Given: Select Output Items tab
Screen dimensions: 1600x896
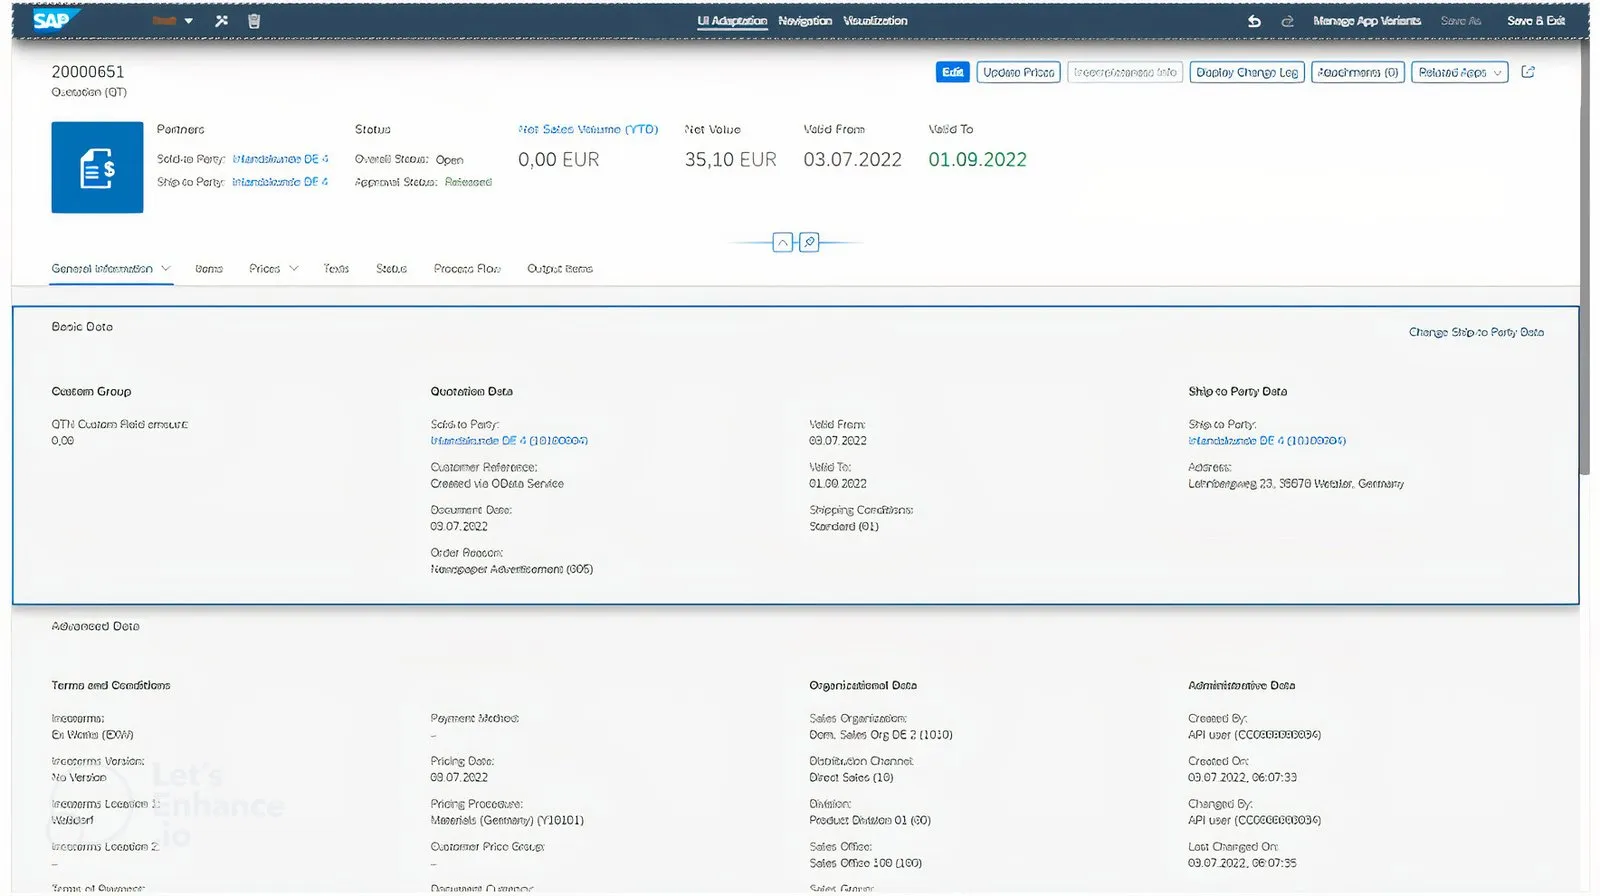Looking at the screenshot, I should click(560, 268).
